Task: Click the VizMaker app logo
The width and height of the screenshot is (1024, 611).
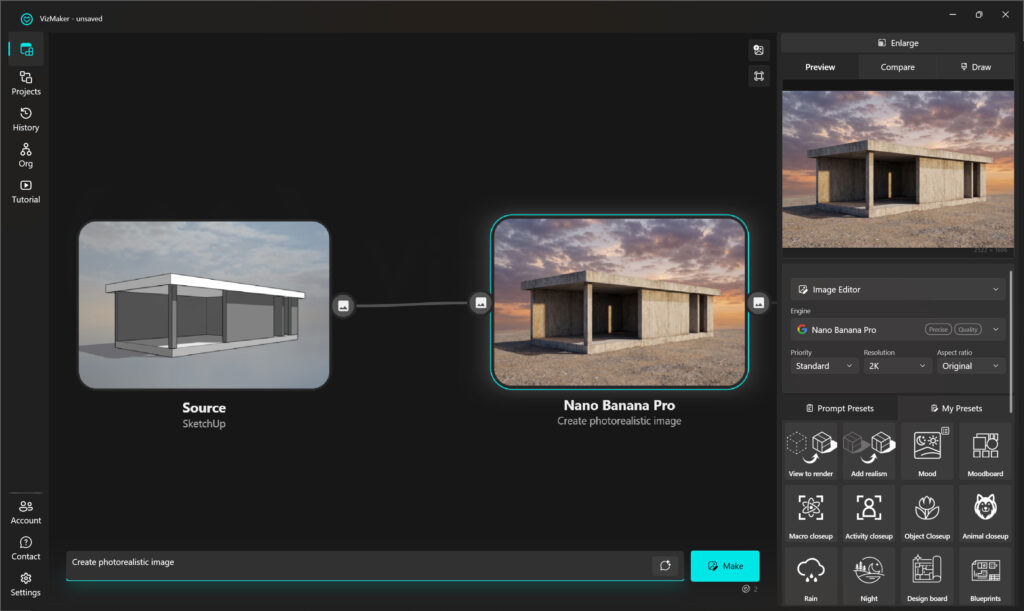Action: click(x=27, y=19)
